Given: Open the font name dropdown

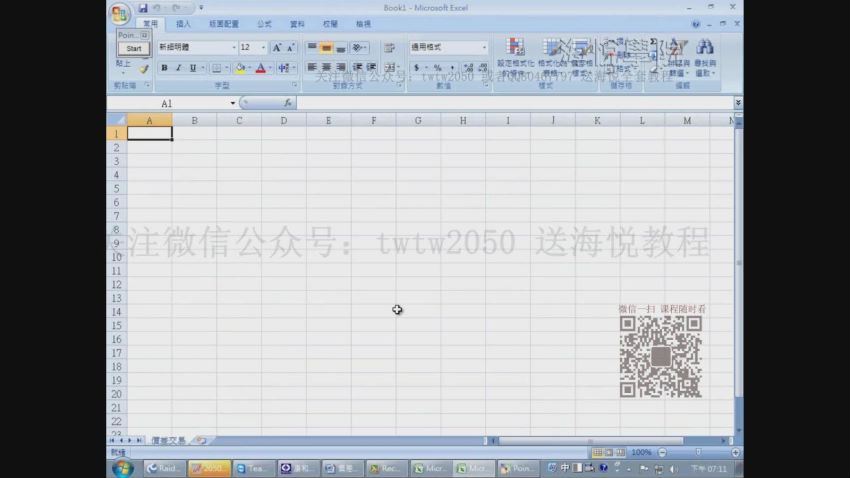Looking at the screenshot, I should (234, 48).
